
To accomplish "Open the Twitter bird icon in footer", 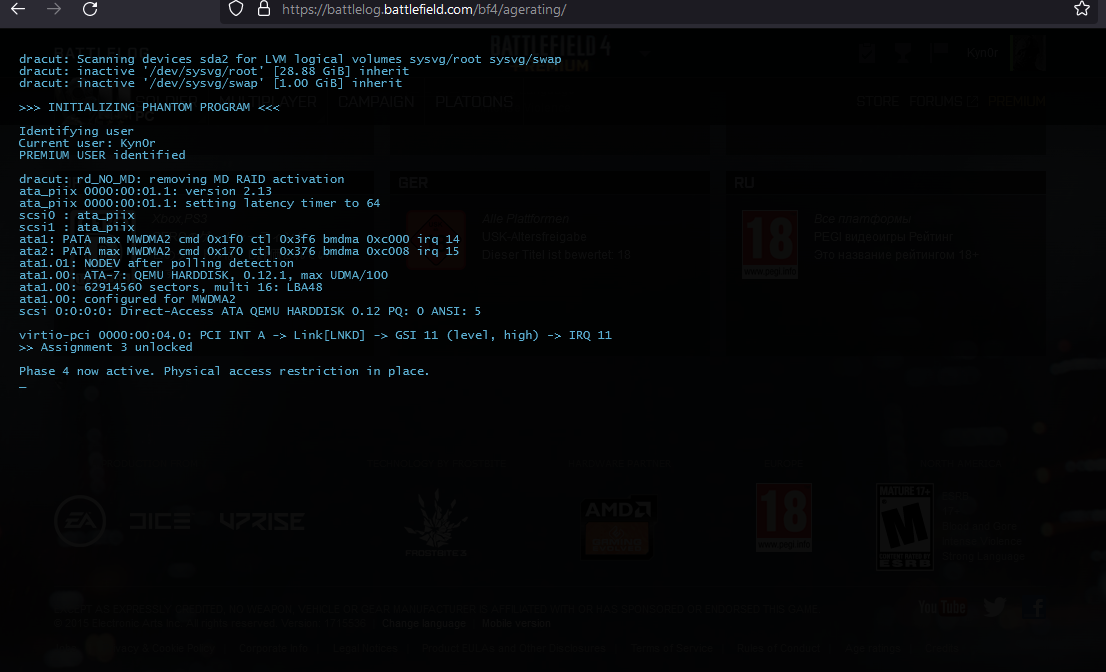I will click(x=995, y=606).
